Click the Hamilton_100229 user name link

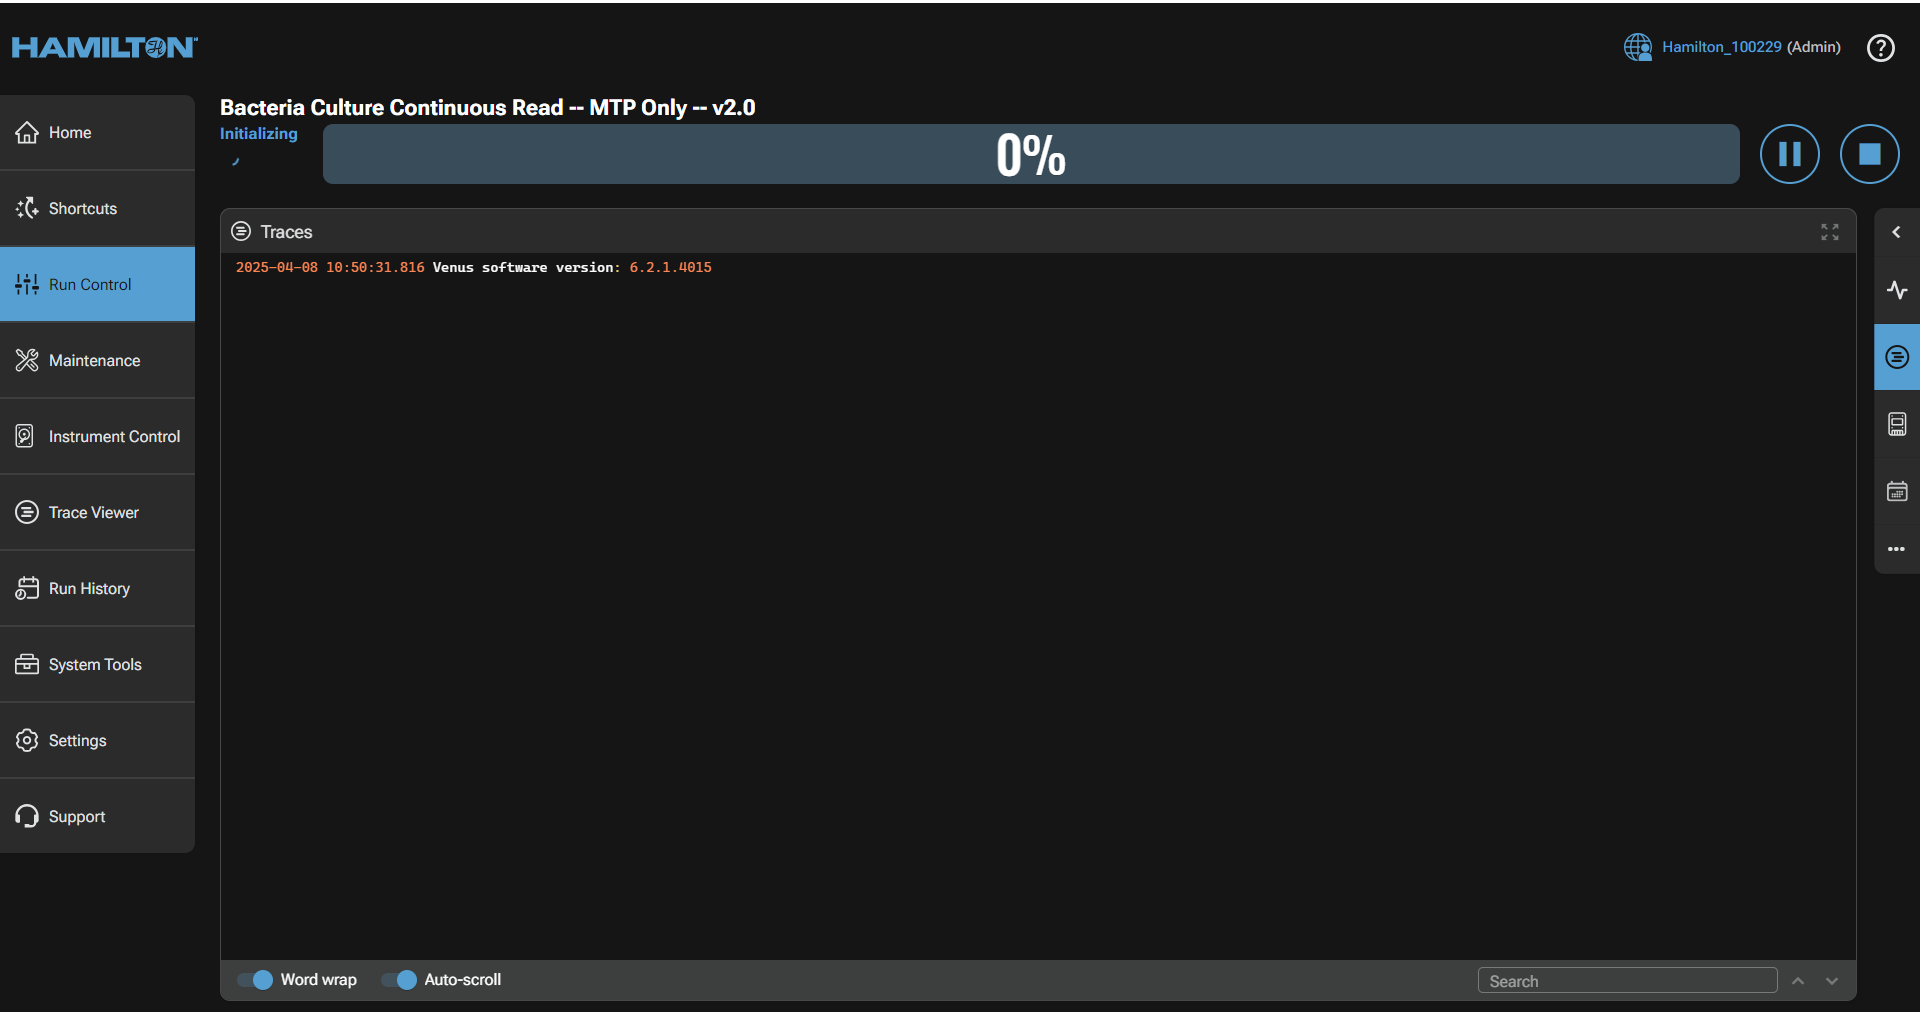(x=1721, y=47)
